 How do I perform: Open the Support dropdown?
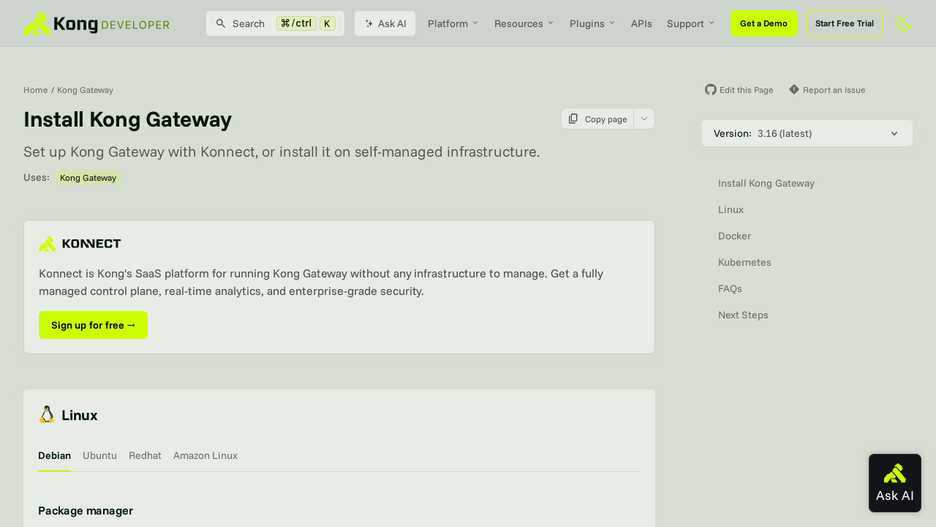690,23
